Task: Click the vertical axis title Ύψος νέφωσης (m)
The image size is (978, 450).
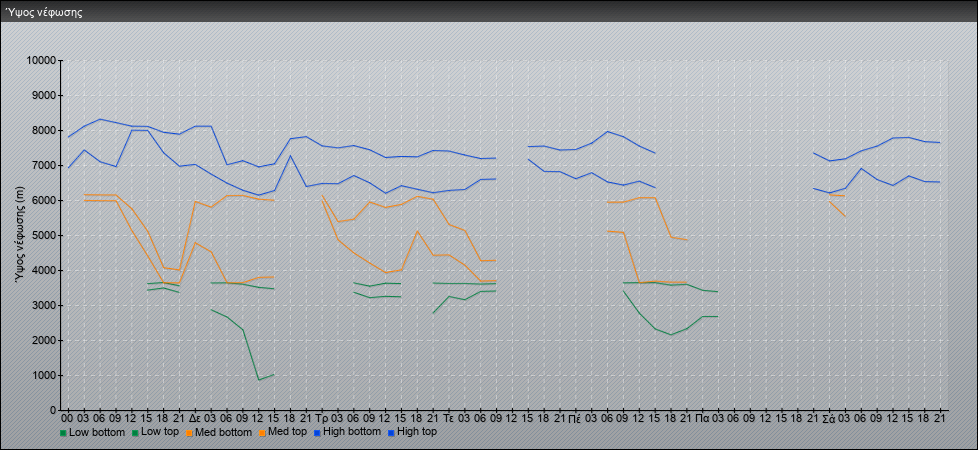Action: coord(19,235)
